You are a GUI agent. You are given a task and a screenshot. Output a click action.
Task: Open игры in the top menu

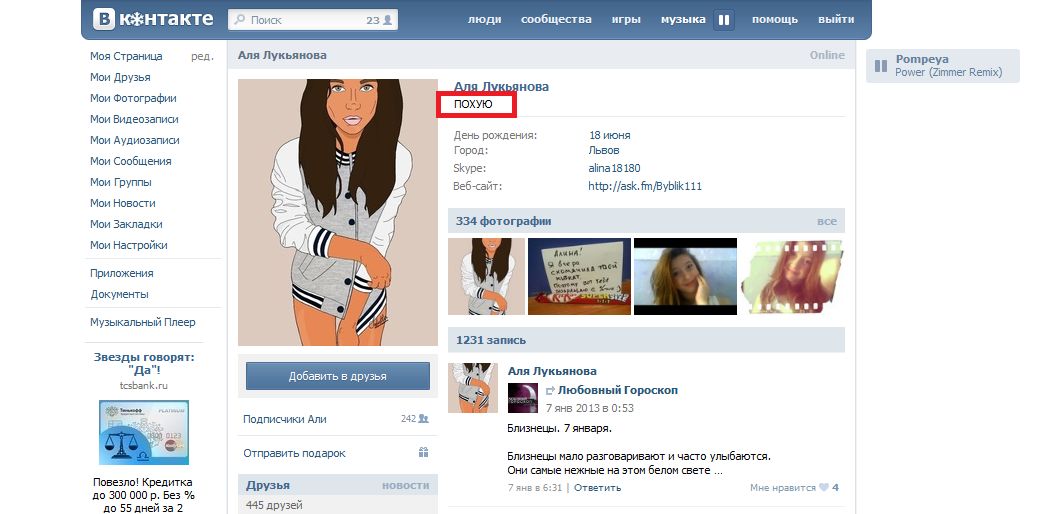pos(626,19)
